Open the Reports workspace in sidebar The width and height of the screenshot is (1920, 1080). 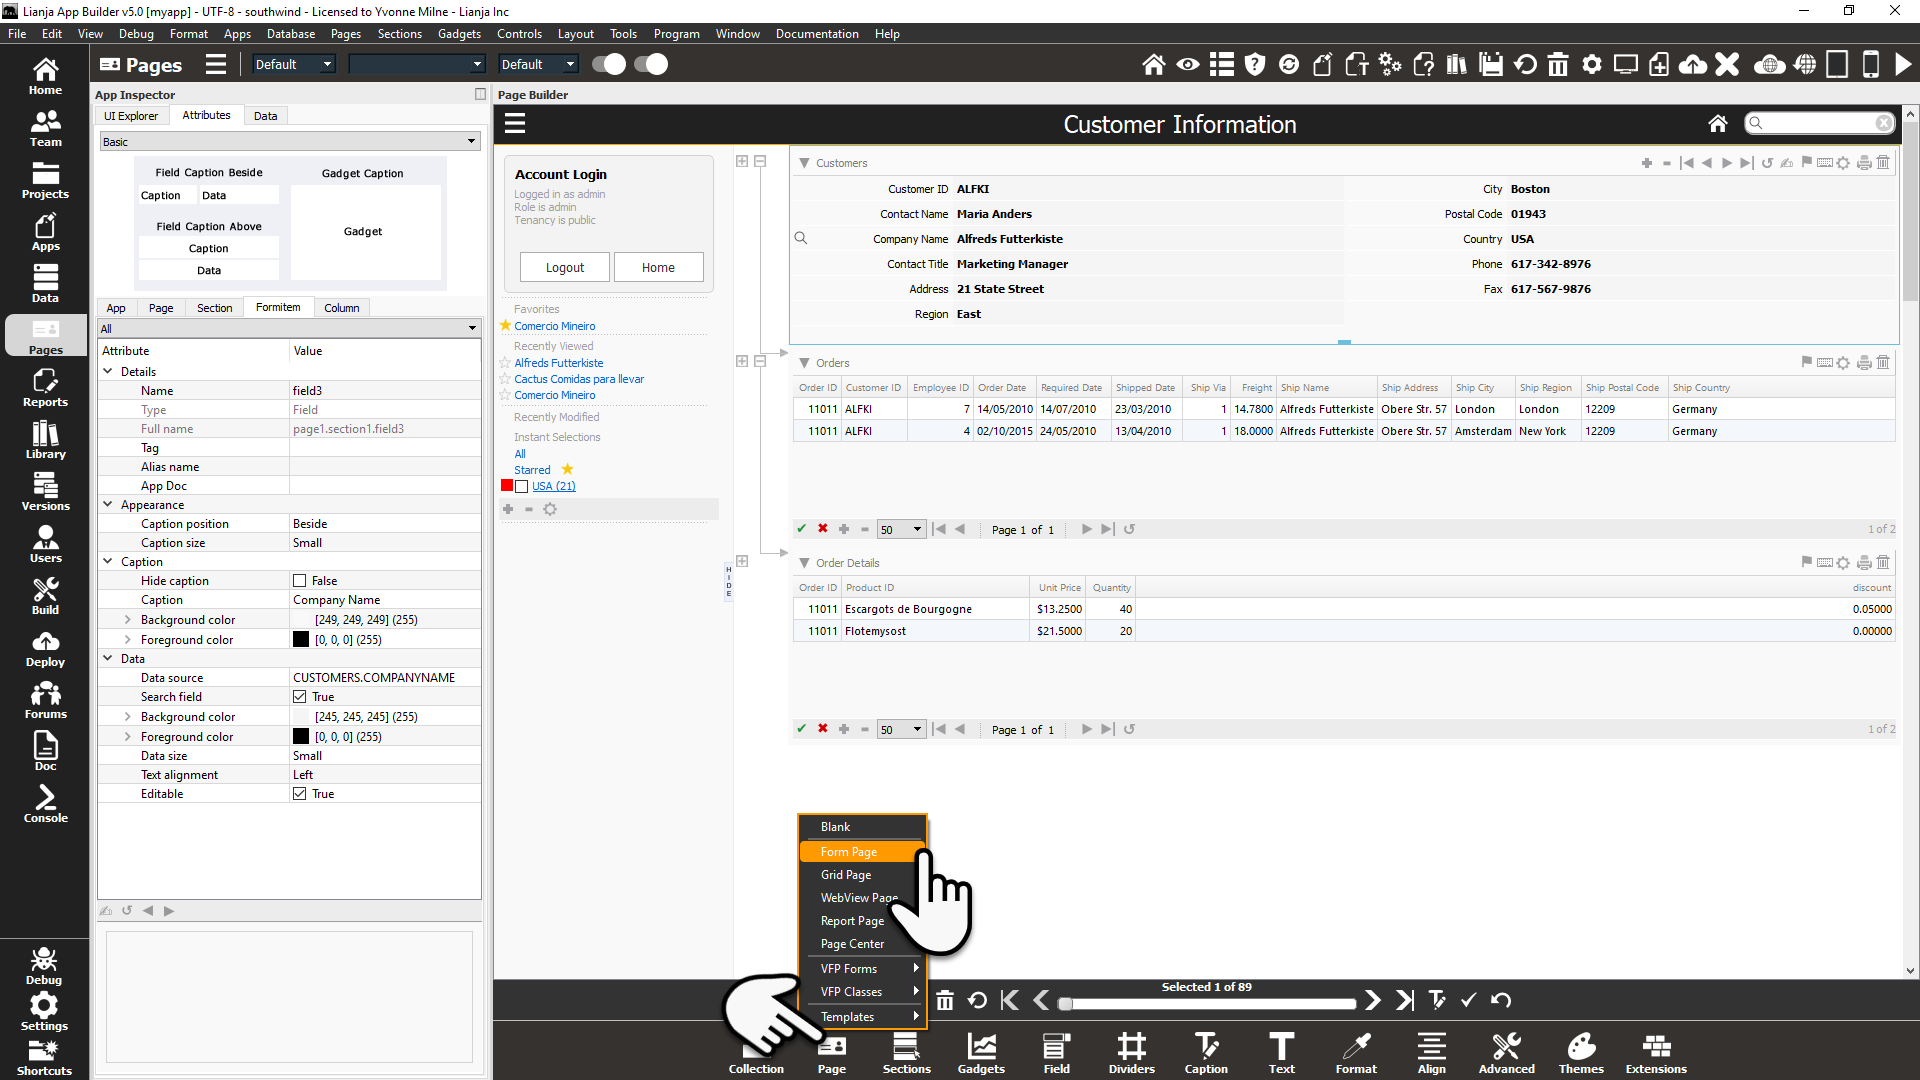pos(45,388)
